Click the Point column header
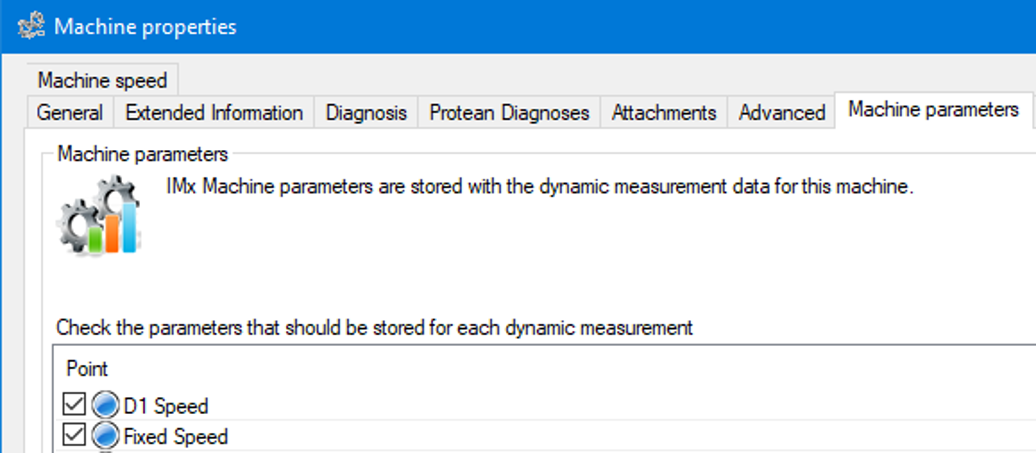 (x=88, y=369)
